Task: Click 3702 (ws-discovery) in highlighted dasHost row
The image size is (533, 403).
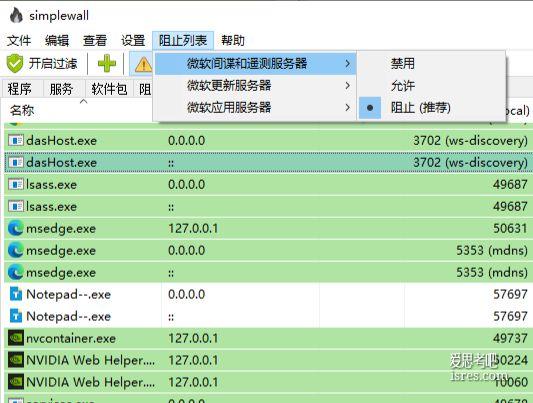Action: 470,163
